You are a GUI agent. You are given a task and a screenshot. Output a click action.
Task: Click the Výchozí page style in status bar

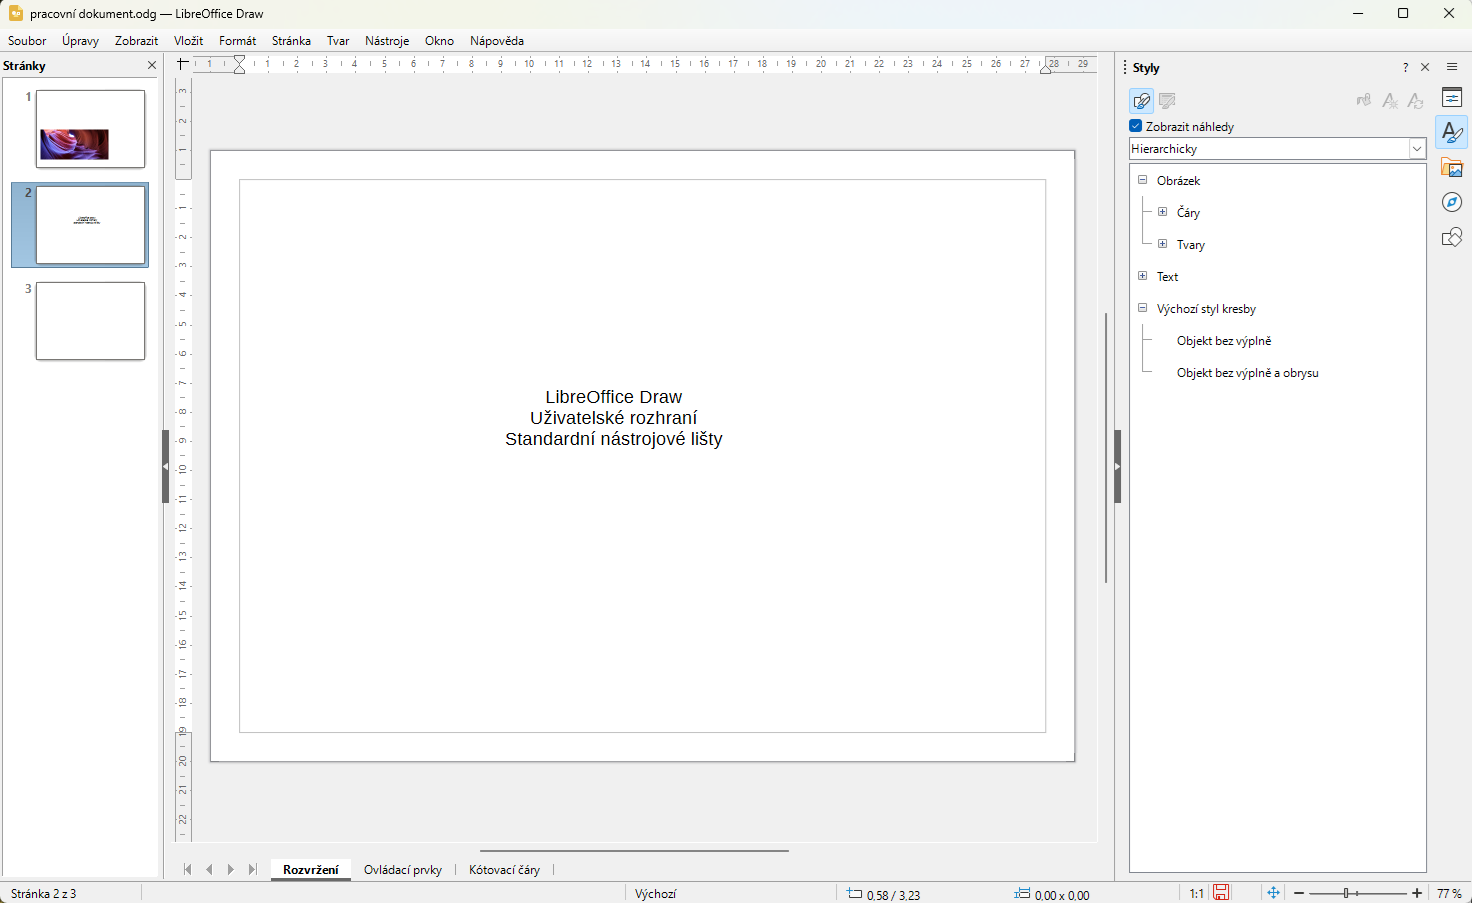[655, 894]
